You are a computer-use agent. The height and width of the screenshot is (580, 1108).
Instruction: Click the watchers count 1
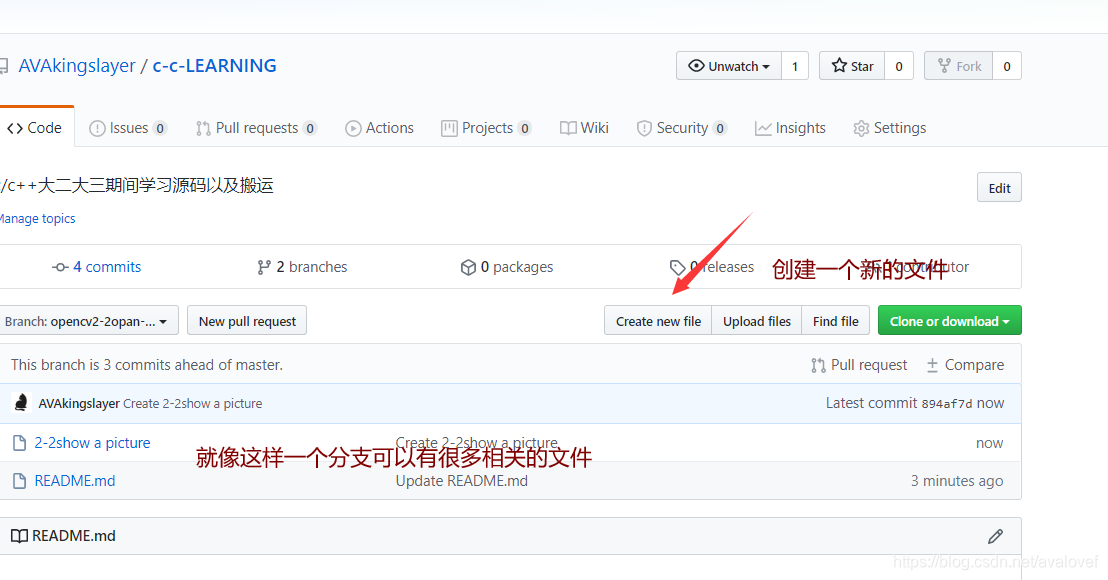(x=795, y=66)
